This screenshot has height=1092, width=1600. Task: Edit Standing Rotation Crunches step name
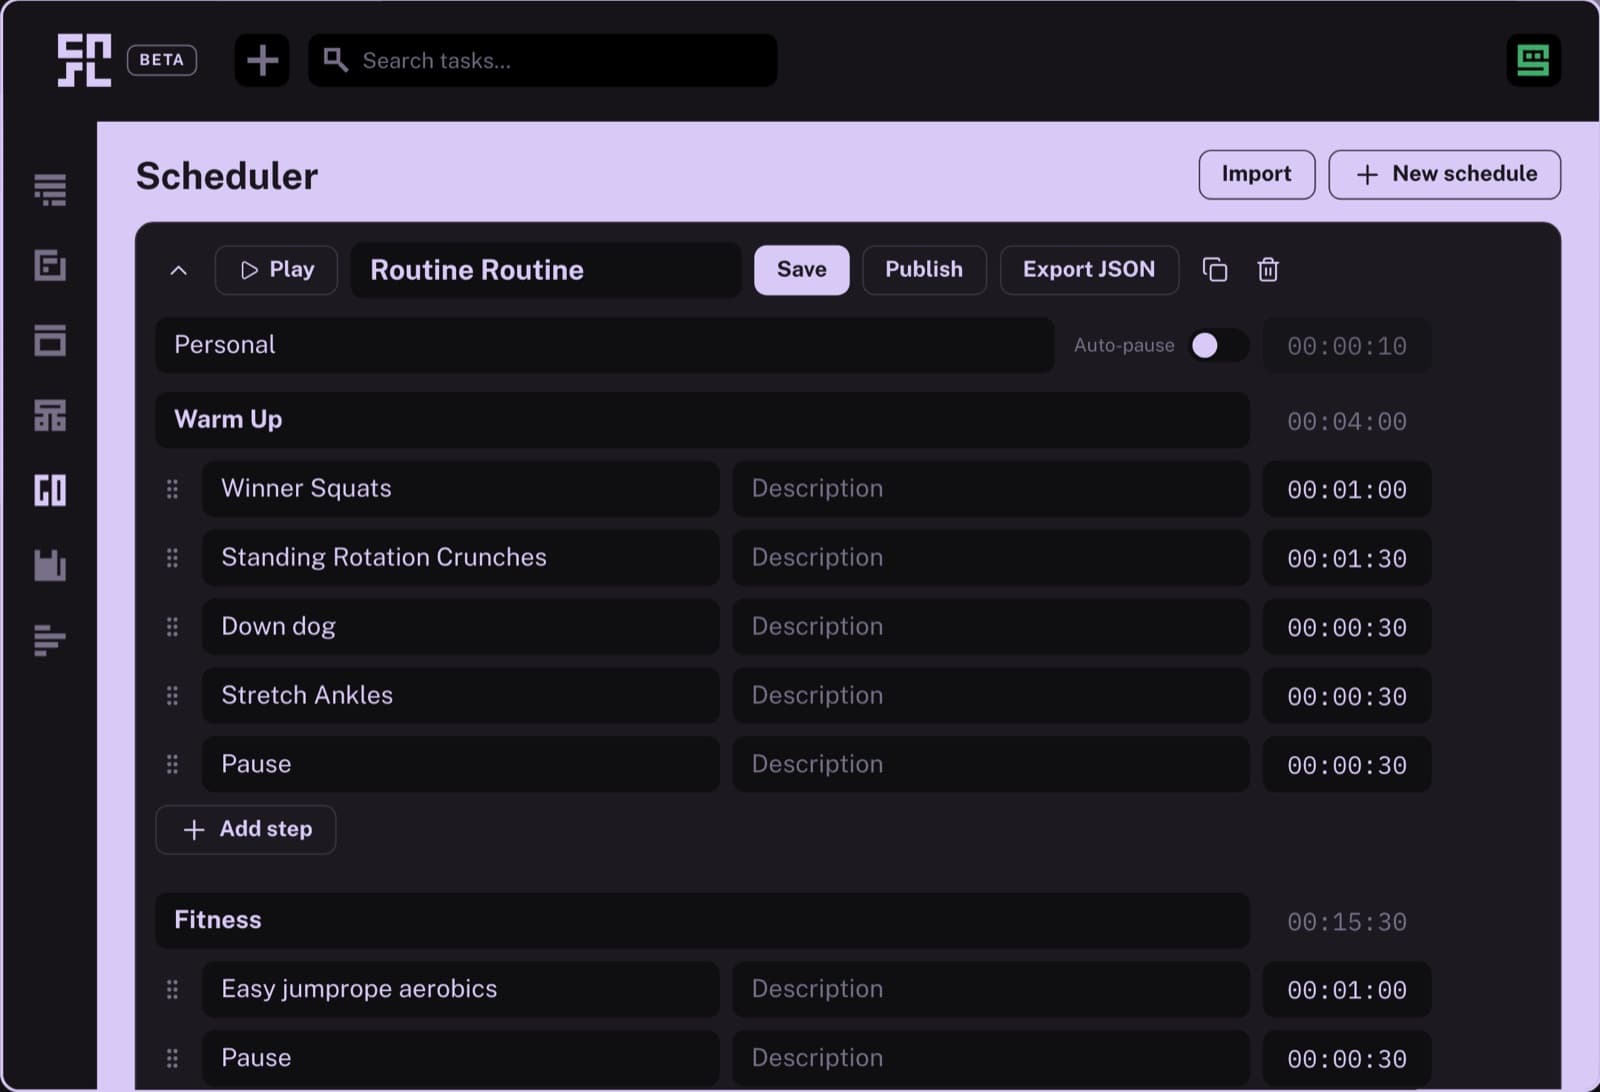[x=461, y=558]
